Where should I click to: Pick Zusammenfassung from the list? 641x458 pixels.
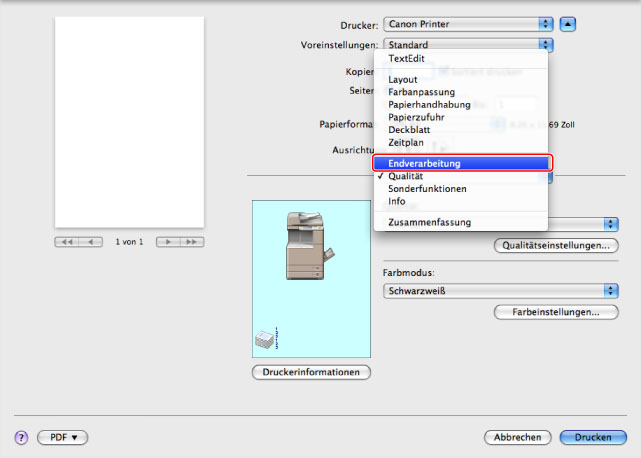coord(429,222)
